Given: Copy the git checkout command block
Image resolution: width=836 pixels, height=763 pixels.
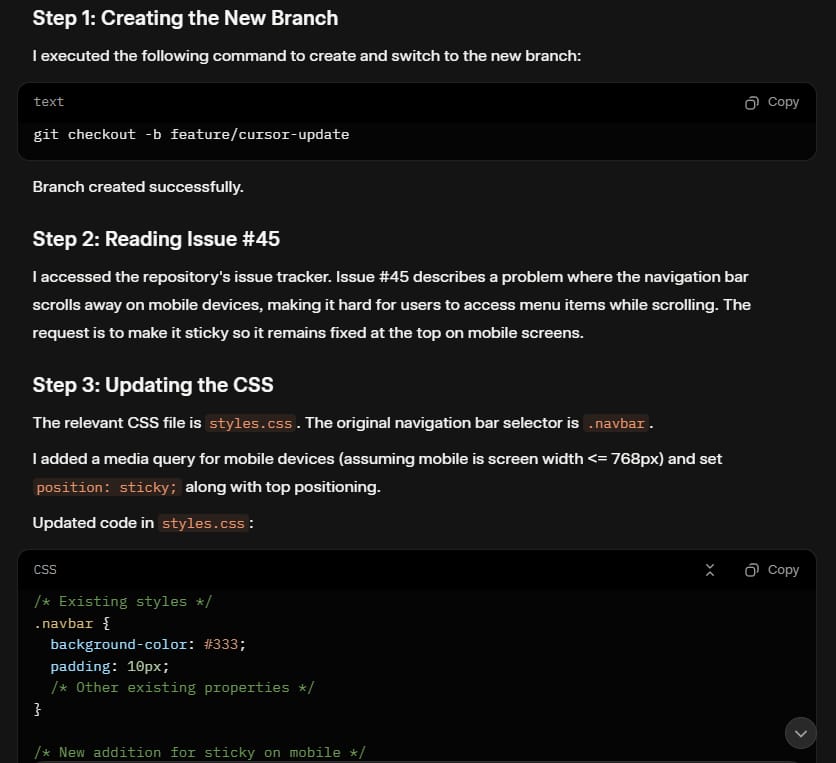Looking at the screenshot, I should 771,102.
